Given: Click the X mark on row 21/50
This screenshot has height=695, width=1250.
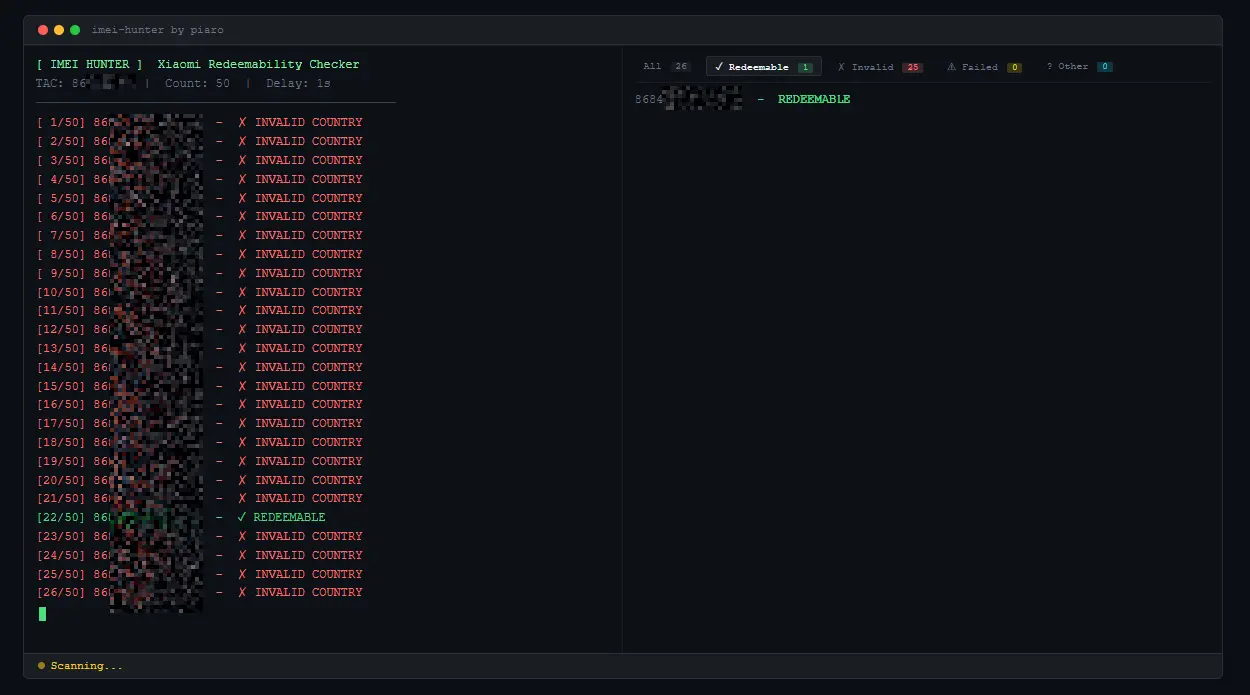Looking at the screenshot, I should click(x=242, y=498).
